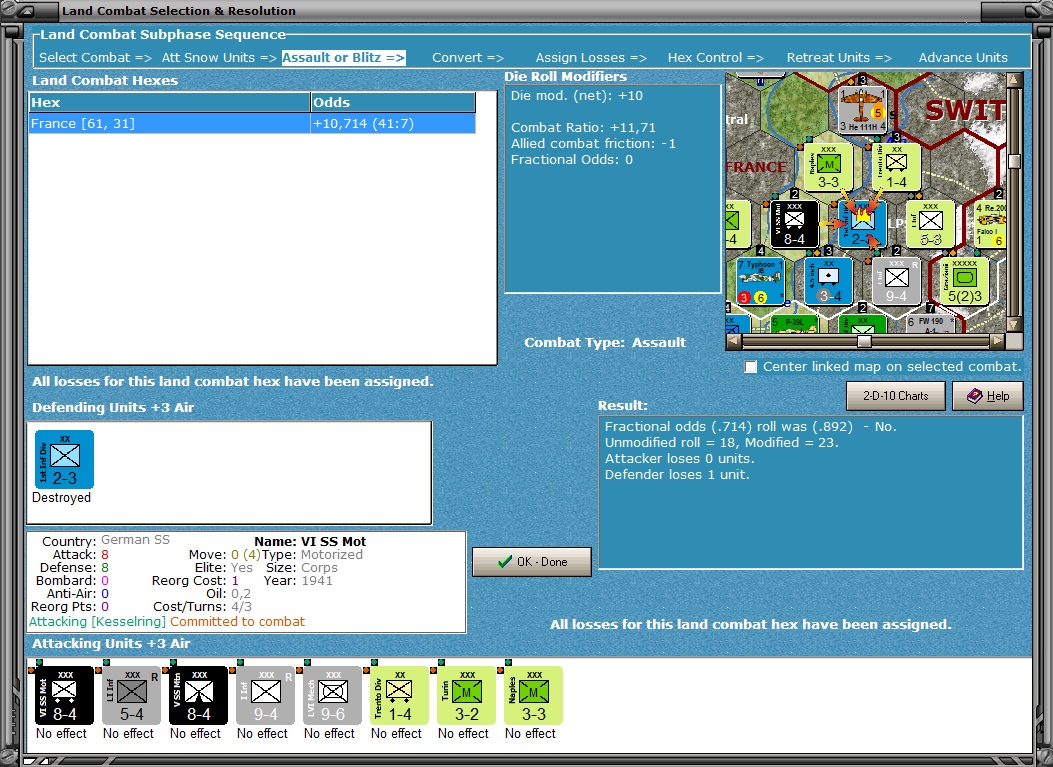Select the destroyed 1st Inf Div 2-3 defender
Screen dimensions: 1053x767
coord(64,460)
